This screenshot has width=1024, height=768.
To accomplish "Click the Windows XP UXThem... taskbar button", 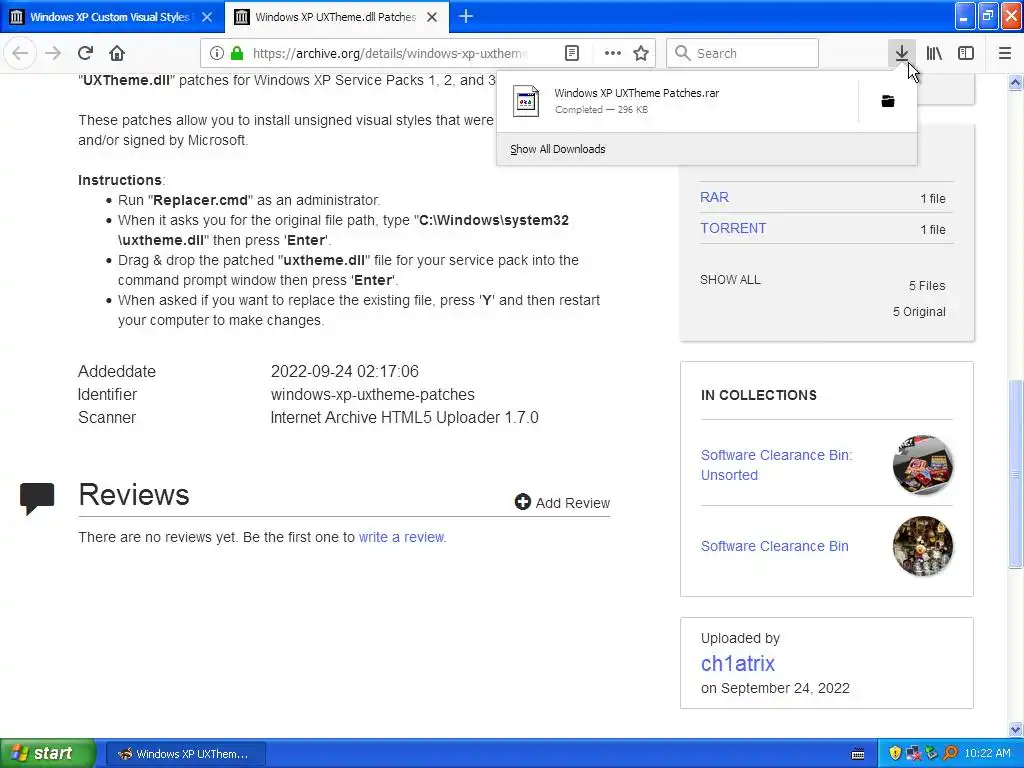I will point(185,754).
